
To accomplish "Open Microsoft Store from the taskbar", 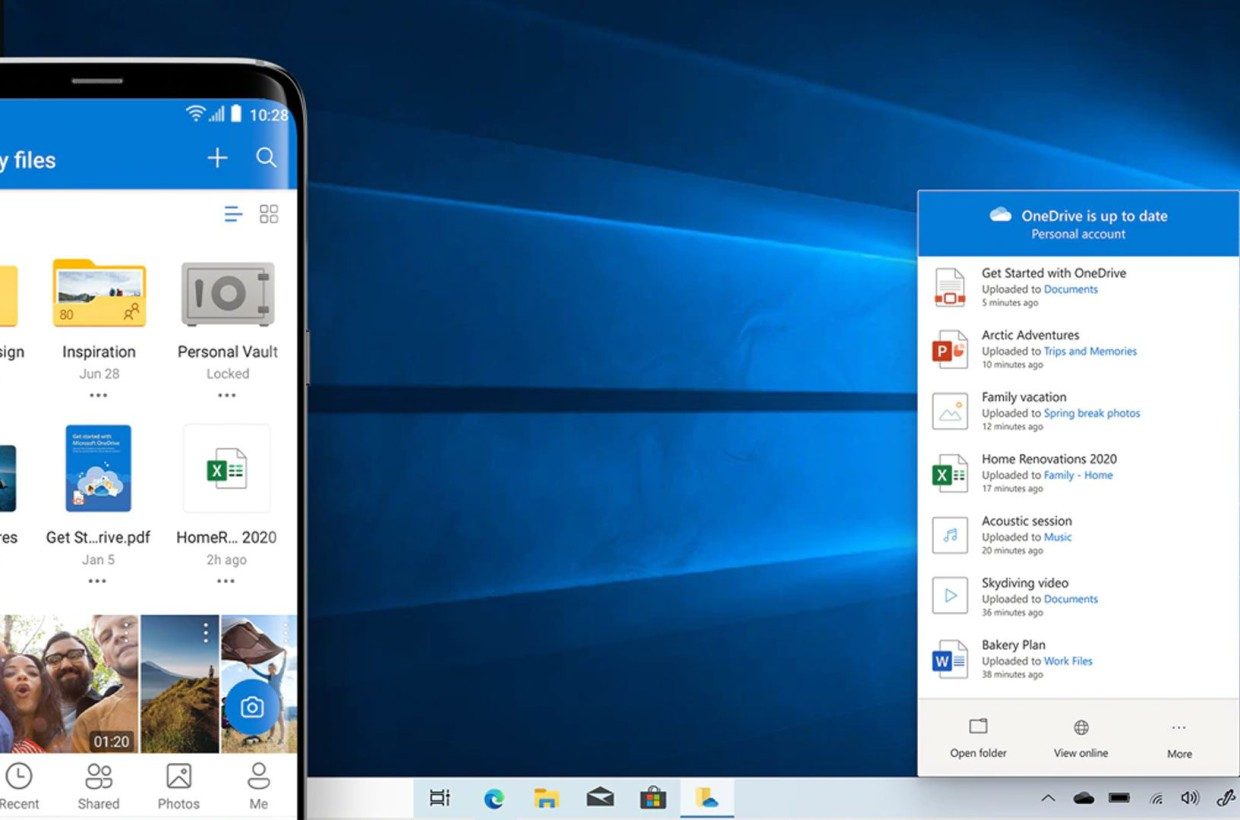I will point(653,798).
